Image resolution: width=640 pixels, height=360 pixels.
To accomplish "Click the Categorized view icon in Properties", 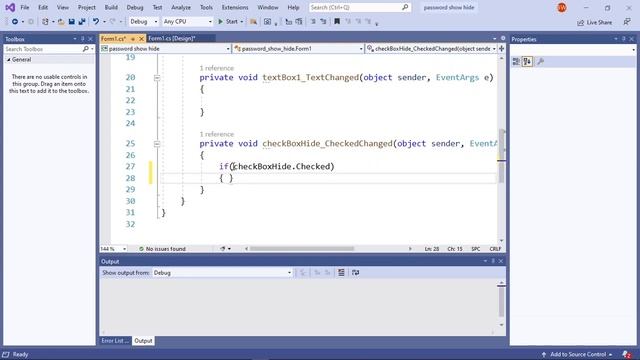I will (x=516, y=62).
